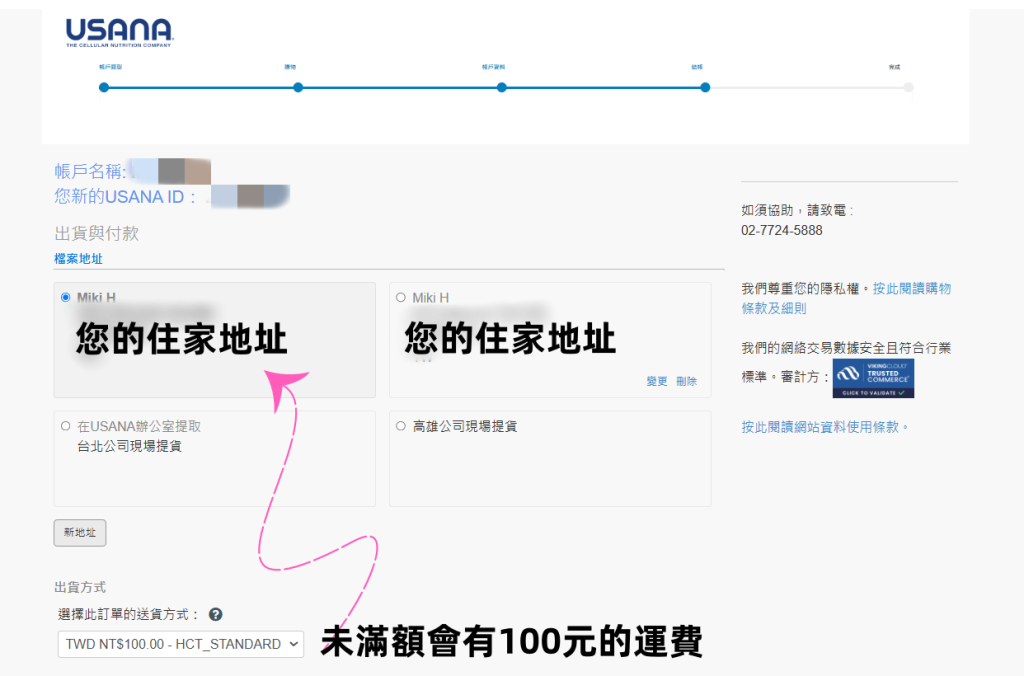
Task: Switch to the 檔案地址 tab
Action: click(78, 259)
